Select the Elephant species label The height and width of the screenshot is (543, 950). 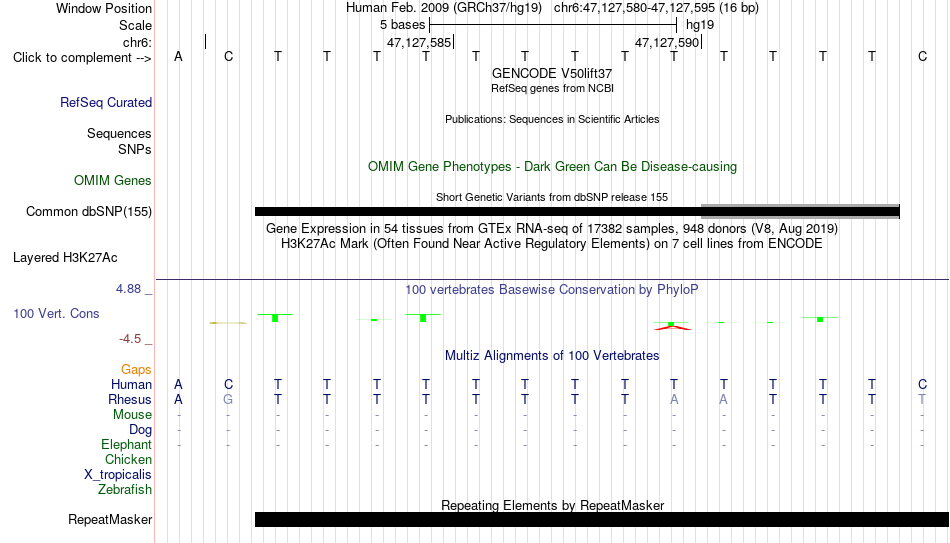126,445
